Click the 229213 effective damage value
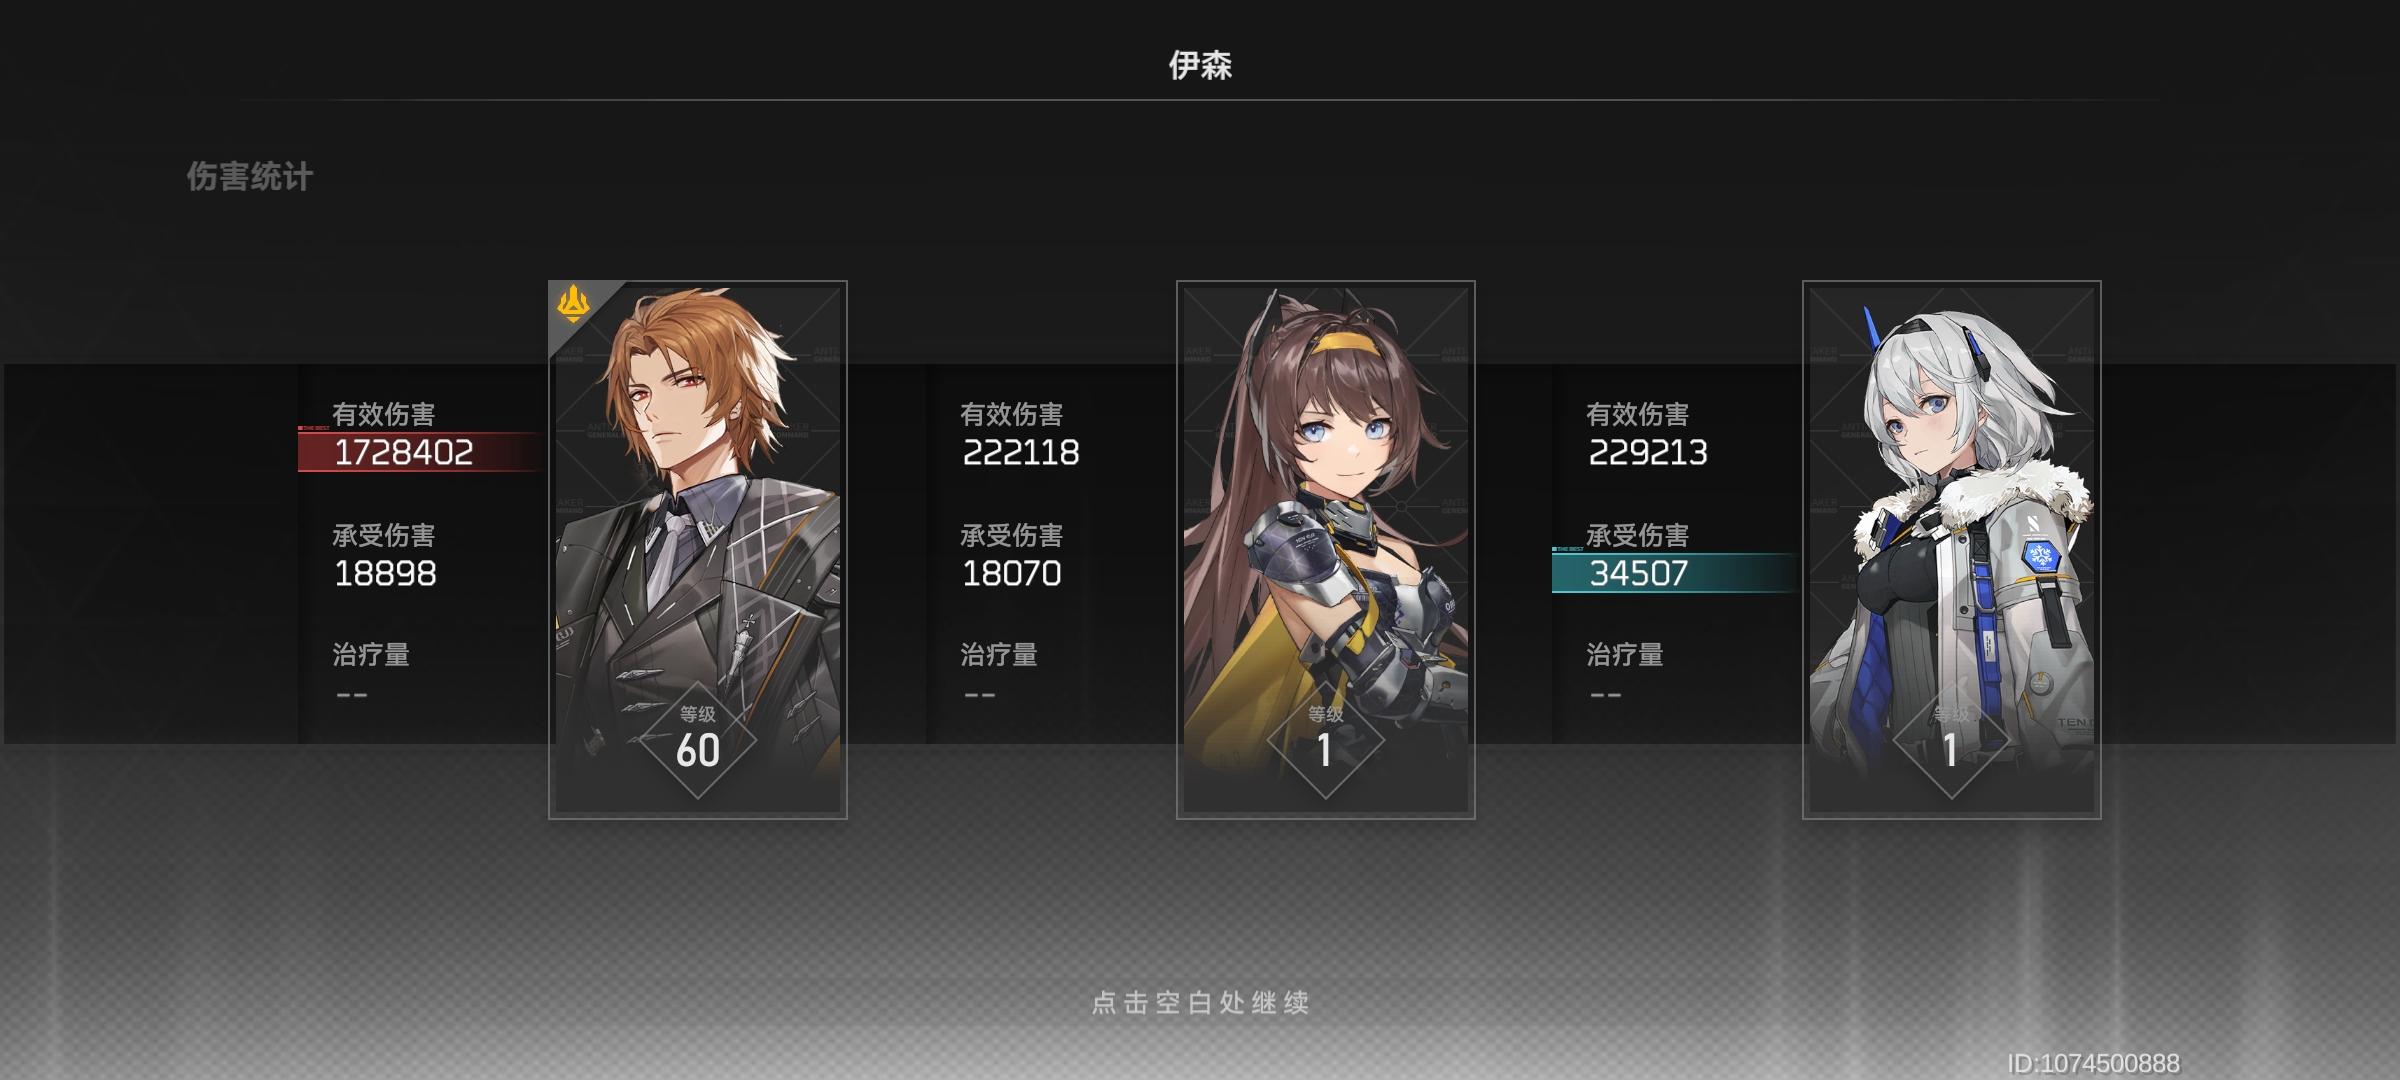Image resolution: width=2400 pixels, height=1080 pixels. coord(1648,452)
